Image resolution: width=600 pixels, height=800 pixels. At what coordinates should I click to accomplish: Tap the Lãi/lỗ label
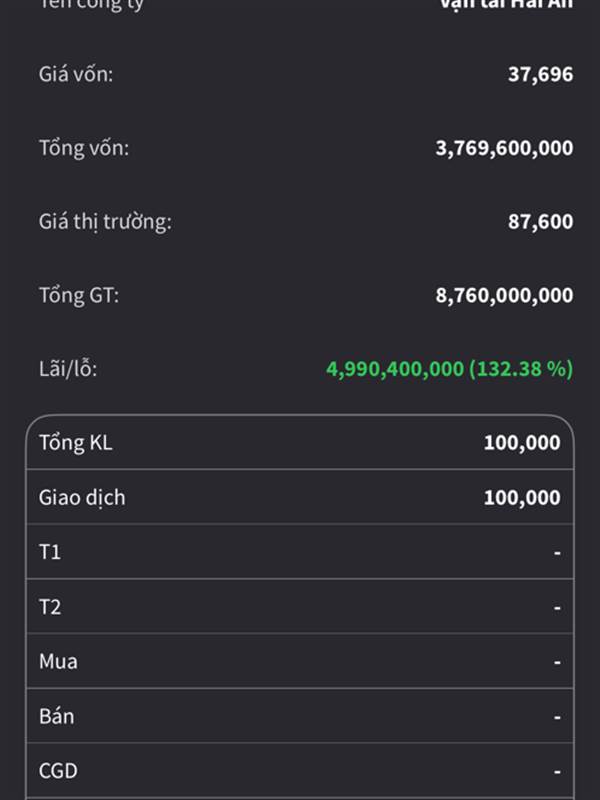pyautogui.click(x=68, y=369)
